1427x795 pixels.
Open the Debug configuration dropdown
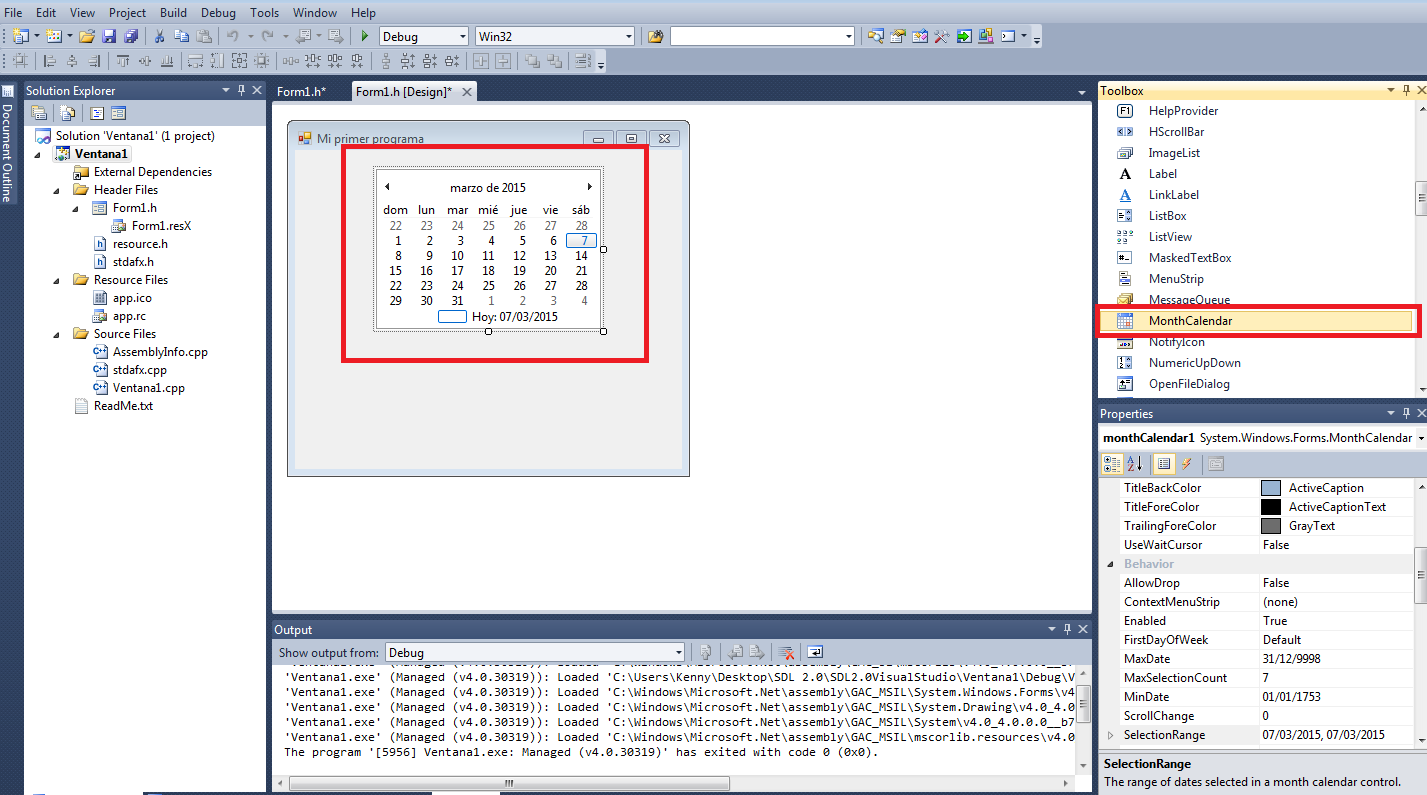tap(462, 36)
